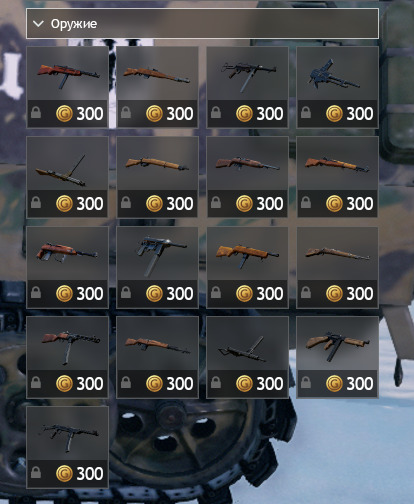Click gold coin icon under the Thompson-style gun
The height and width of the screenshot is (504, 414).
334,383
